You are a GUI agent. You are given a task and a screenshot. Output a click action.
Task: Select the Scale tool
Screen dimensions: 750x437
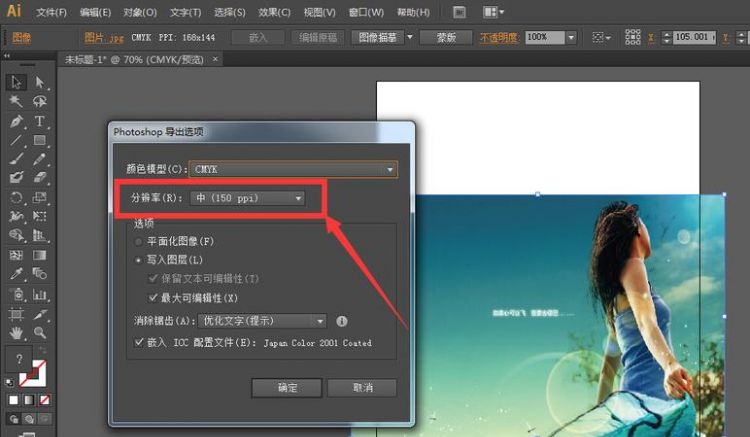[x=40, y=197]
